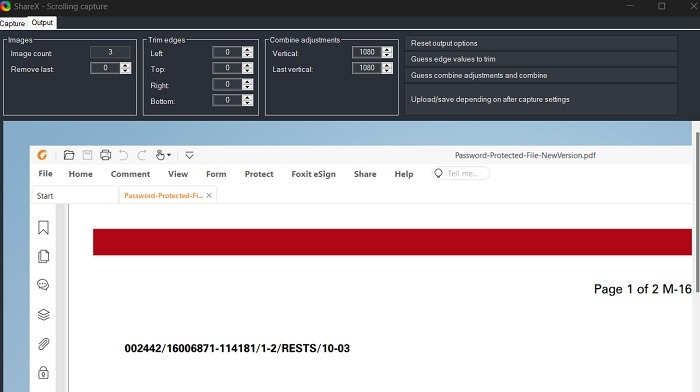Open the Help ribbon tab
Image resolution: width=700 pixels, height=392 pixels.
[x=404, y=174]
